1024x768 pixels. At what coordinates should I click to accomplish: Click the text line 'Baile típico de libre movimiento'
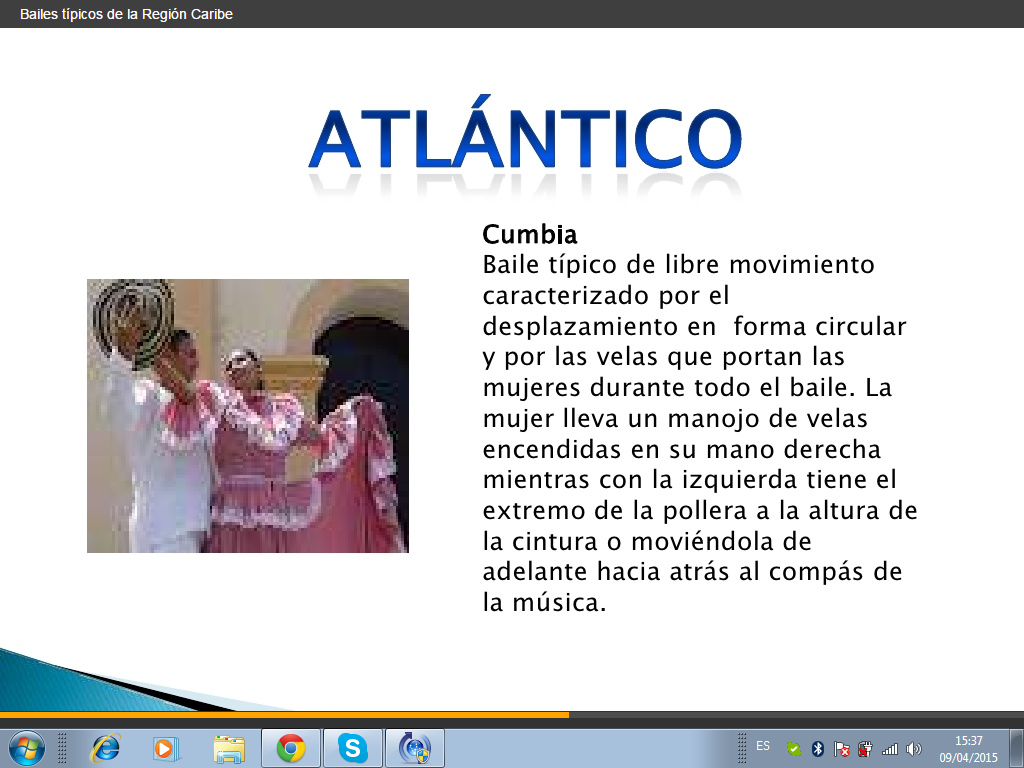pos(679,265)
